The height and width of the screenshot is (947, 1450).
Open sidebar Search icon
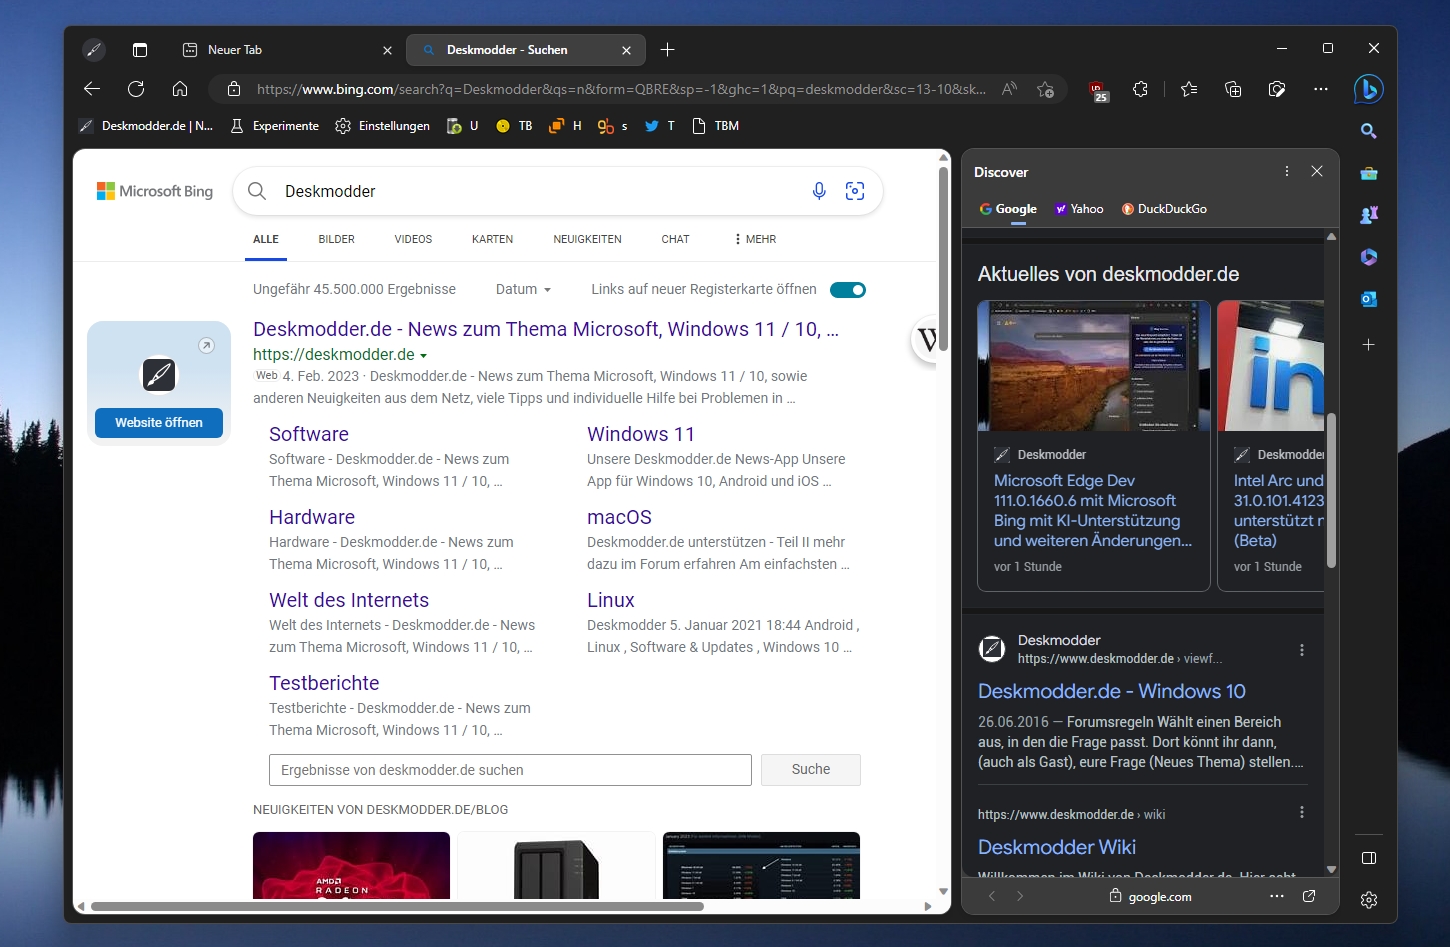1369,131
